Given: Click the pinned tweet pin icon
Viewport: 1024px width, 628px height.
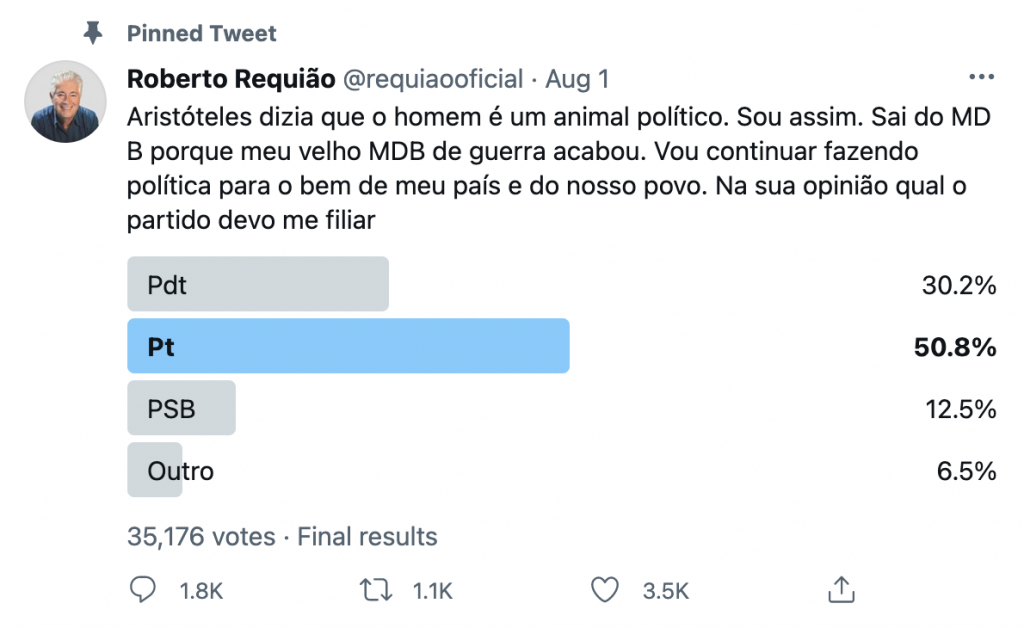Looking at the screenshot, I should [93, 34].
